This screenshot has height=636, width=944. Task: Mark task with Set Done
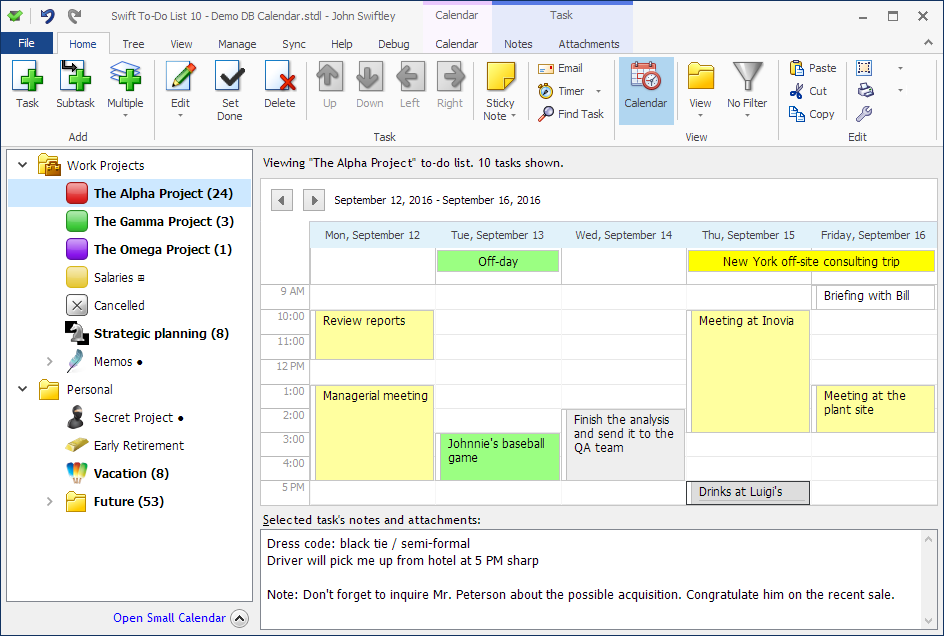pyautogui.click(x=230, y=90)
